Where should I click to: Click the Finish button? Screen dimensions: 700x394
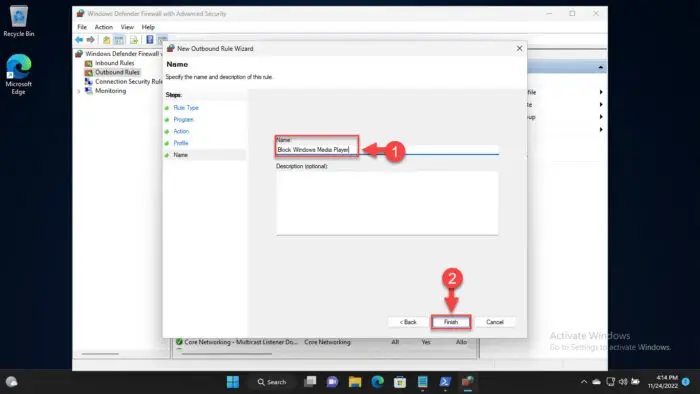451,322
